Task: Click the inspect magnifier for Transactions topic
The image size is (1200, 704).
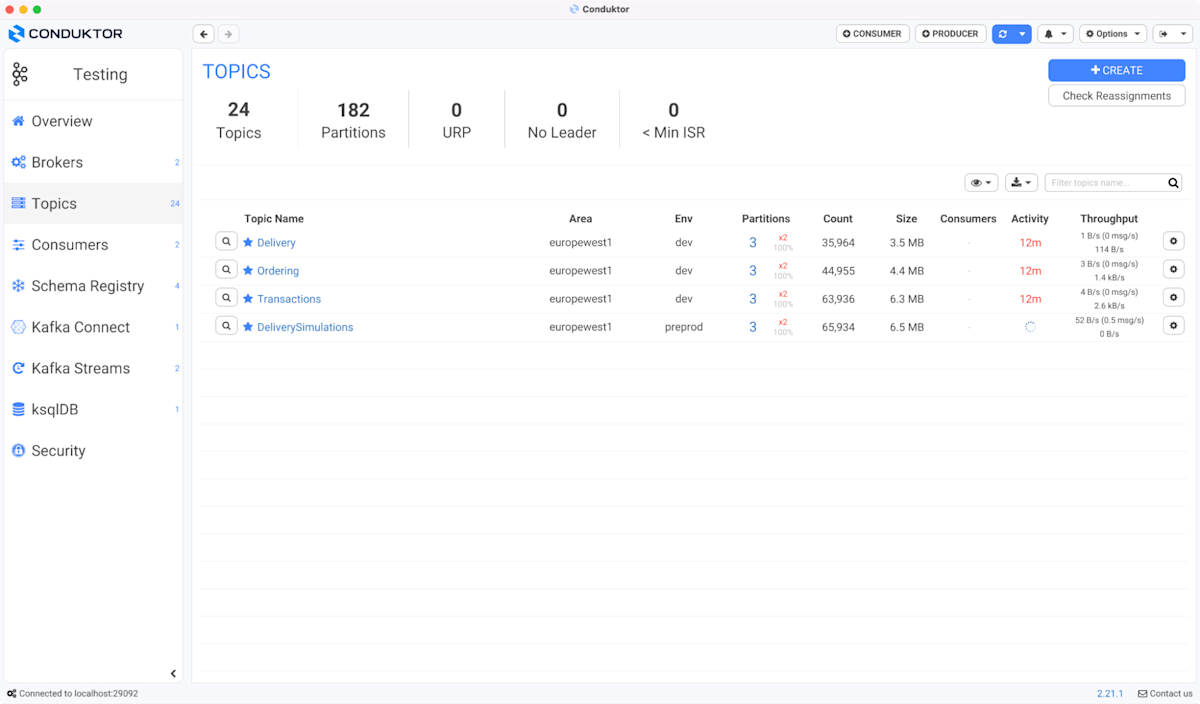Action: click(x=227, y=298)
